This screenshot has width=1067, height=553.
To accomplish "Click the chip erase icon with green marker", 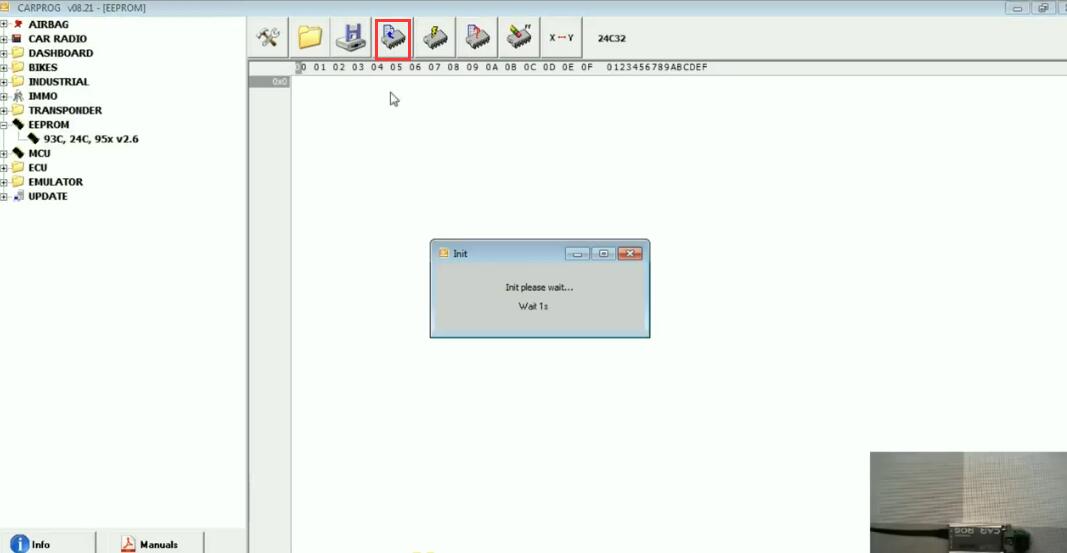I will (x=519, y=37).
